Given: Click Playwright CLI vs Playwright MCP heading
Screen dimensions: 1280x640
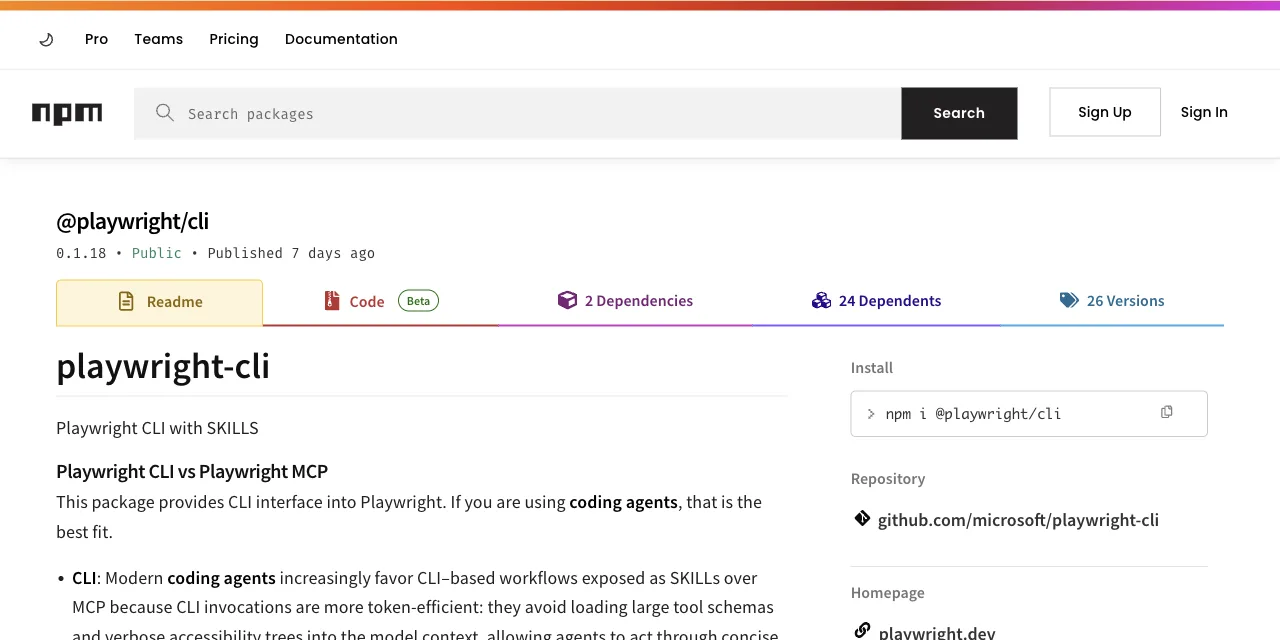Looking at the screenshot, I should 192,471.
